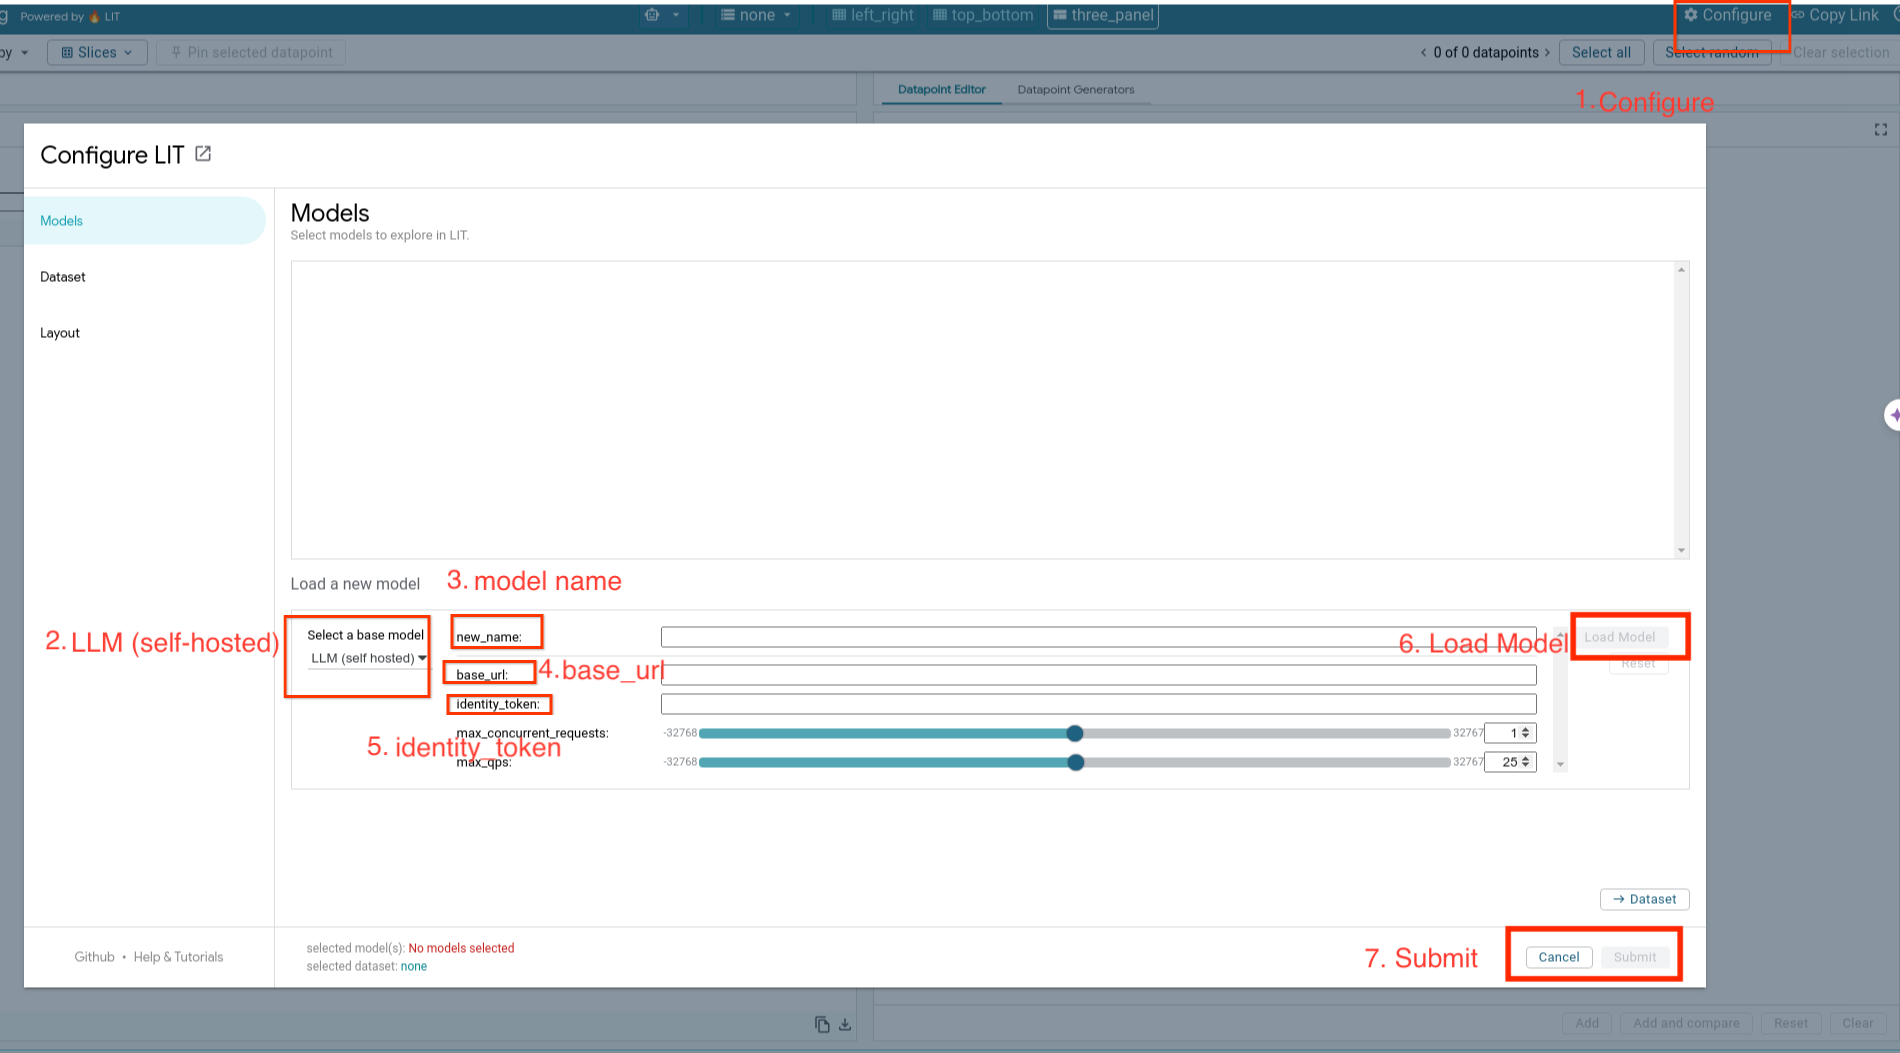1900x1053 pixels.
Task: Click the max_qps slider handle
Action: pyautogui.click(x=1076, y=762)
